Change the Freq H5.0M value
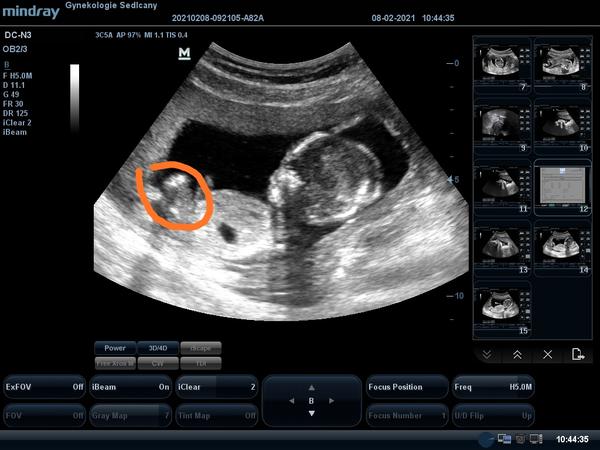 pyautogui.click(x=493, y=387)
